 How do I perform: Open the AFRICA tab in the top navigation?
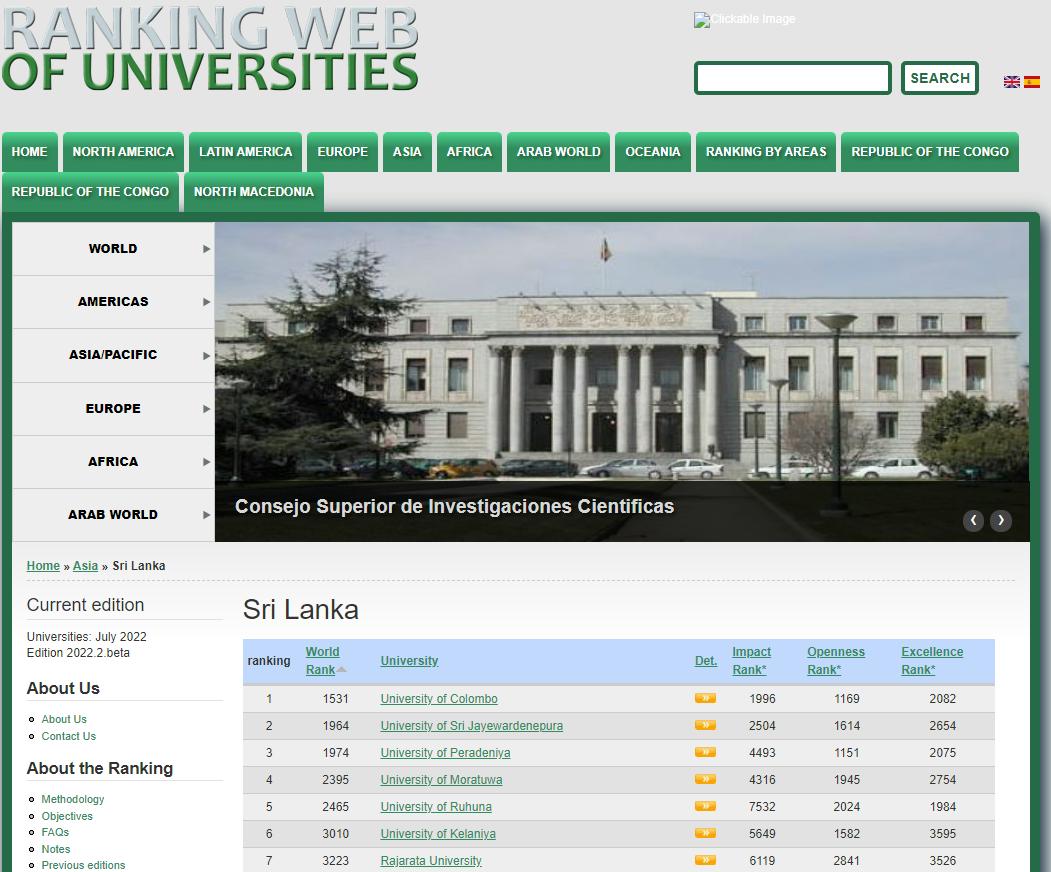(x=469, y=152)
